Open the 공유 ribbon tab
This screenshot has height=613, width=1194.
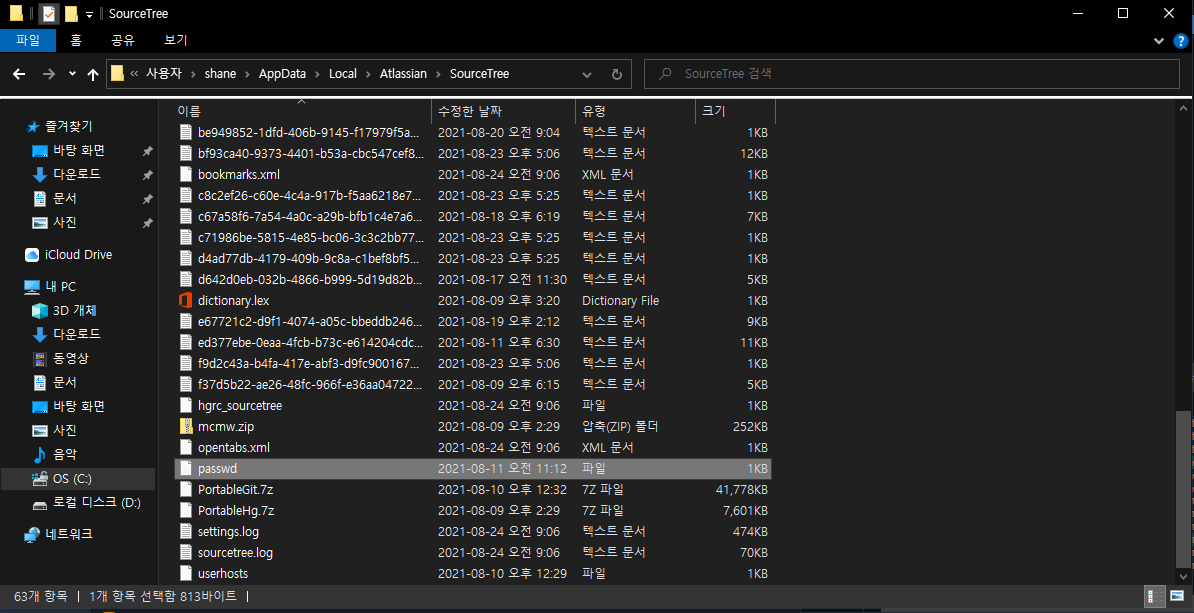[x=123, y=40]
